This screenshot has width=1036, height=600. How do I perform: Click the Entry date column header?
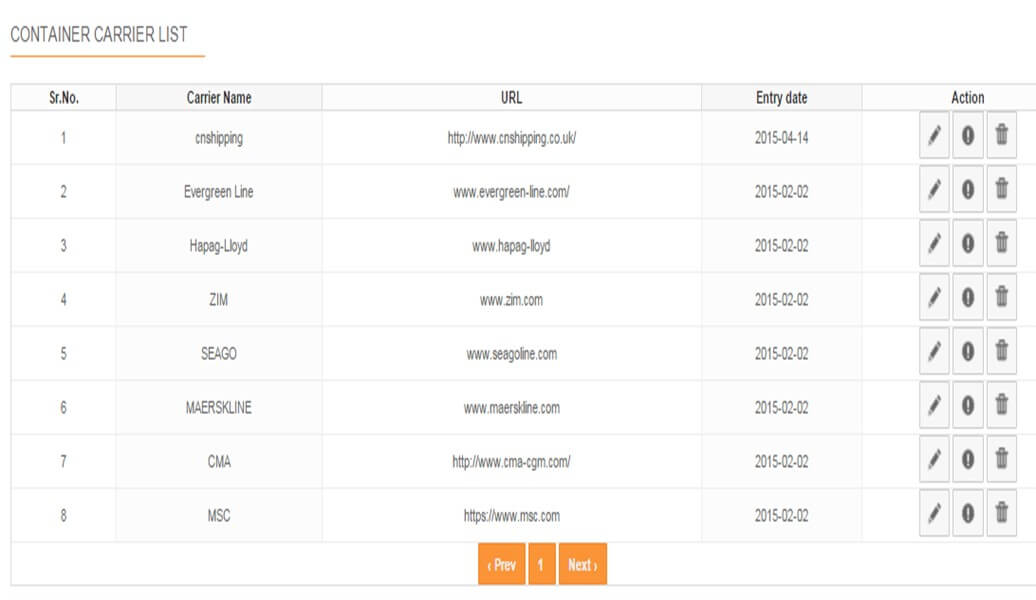coord(782,98)
